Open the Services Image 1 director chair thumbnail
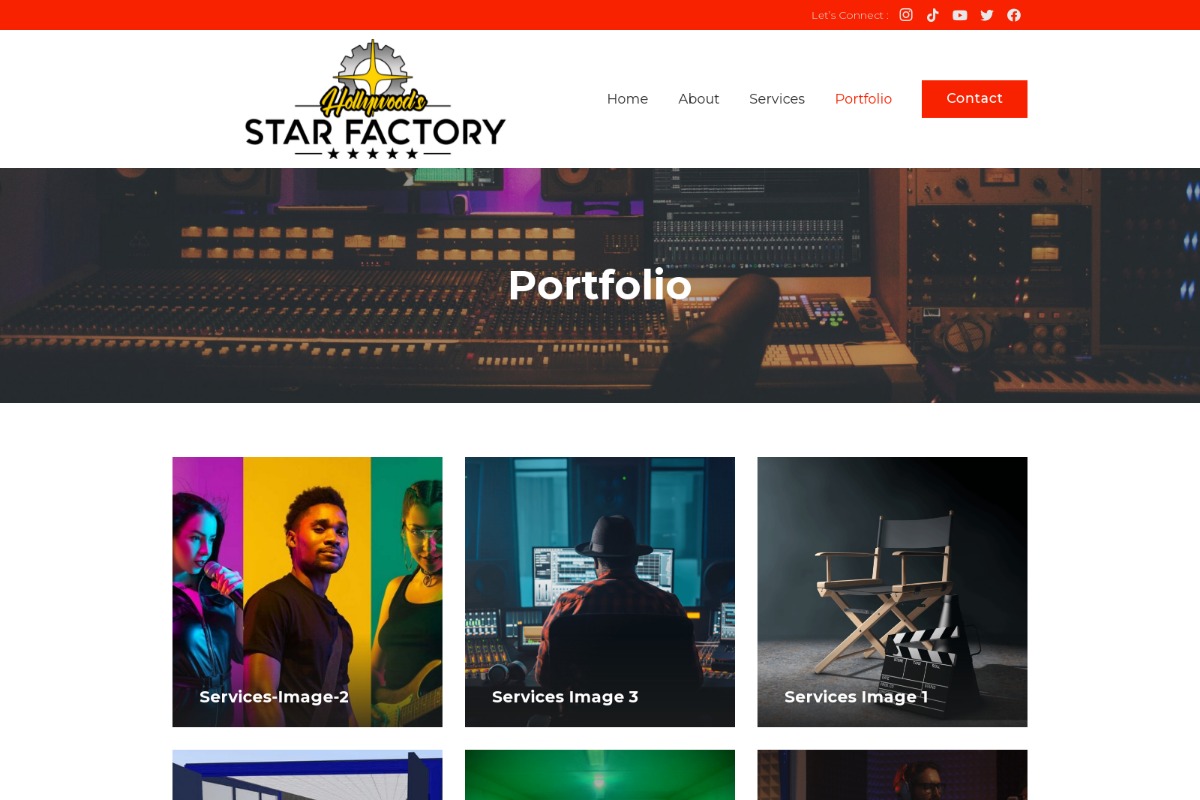 892,592
